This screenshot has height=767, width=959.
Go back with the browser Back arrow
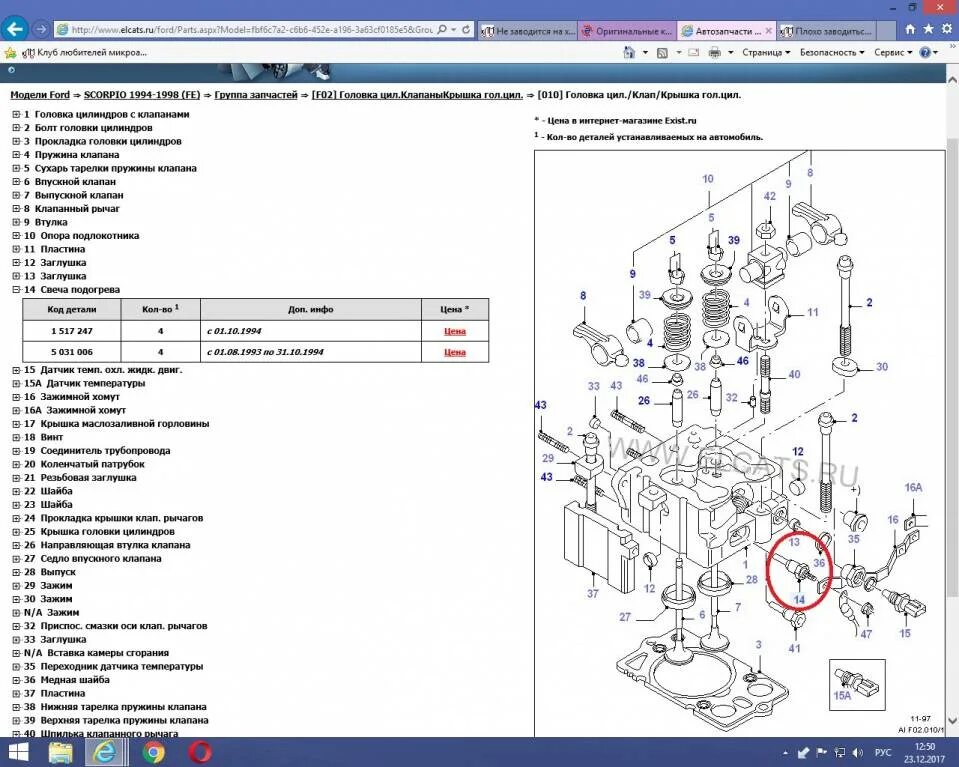pos(15,29)
